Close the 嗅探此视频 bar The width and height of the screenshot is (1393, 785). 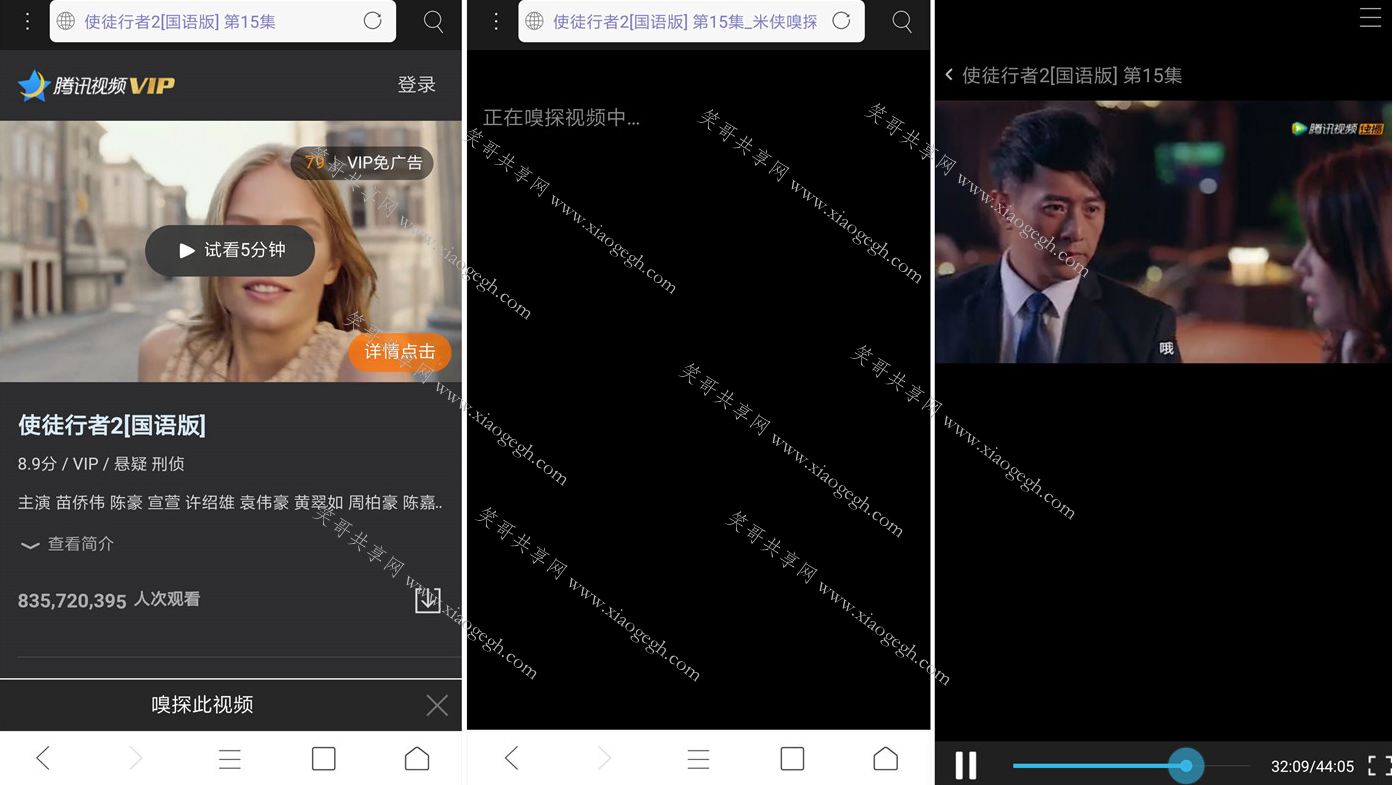pyautogui.click(x=437, y=705)
